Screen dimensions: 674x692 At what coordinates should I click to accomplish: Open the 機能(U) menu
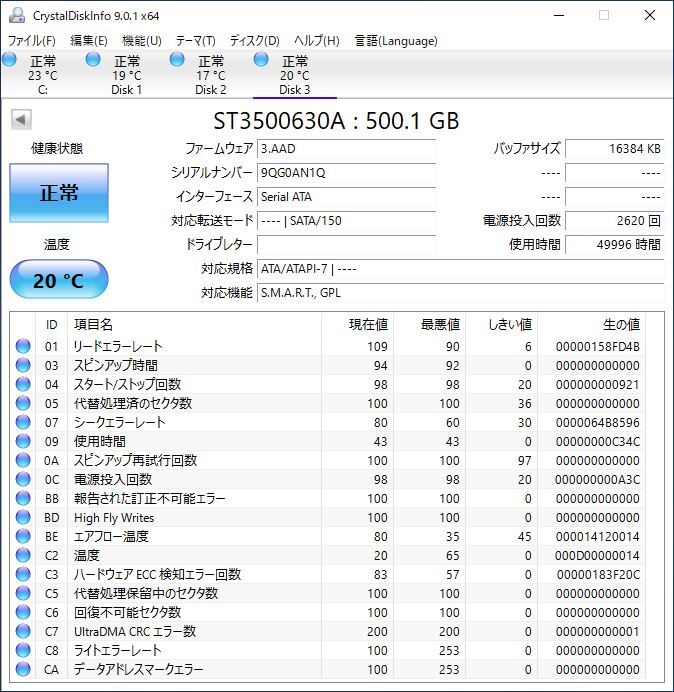pyautogui.click(x=142, y=41)
